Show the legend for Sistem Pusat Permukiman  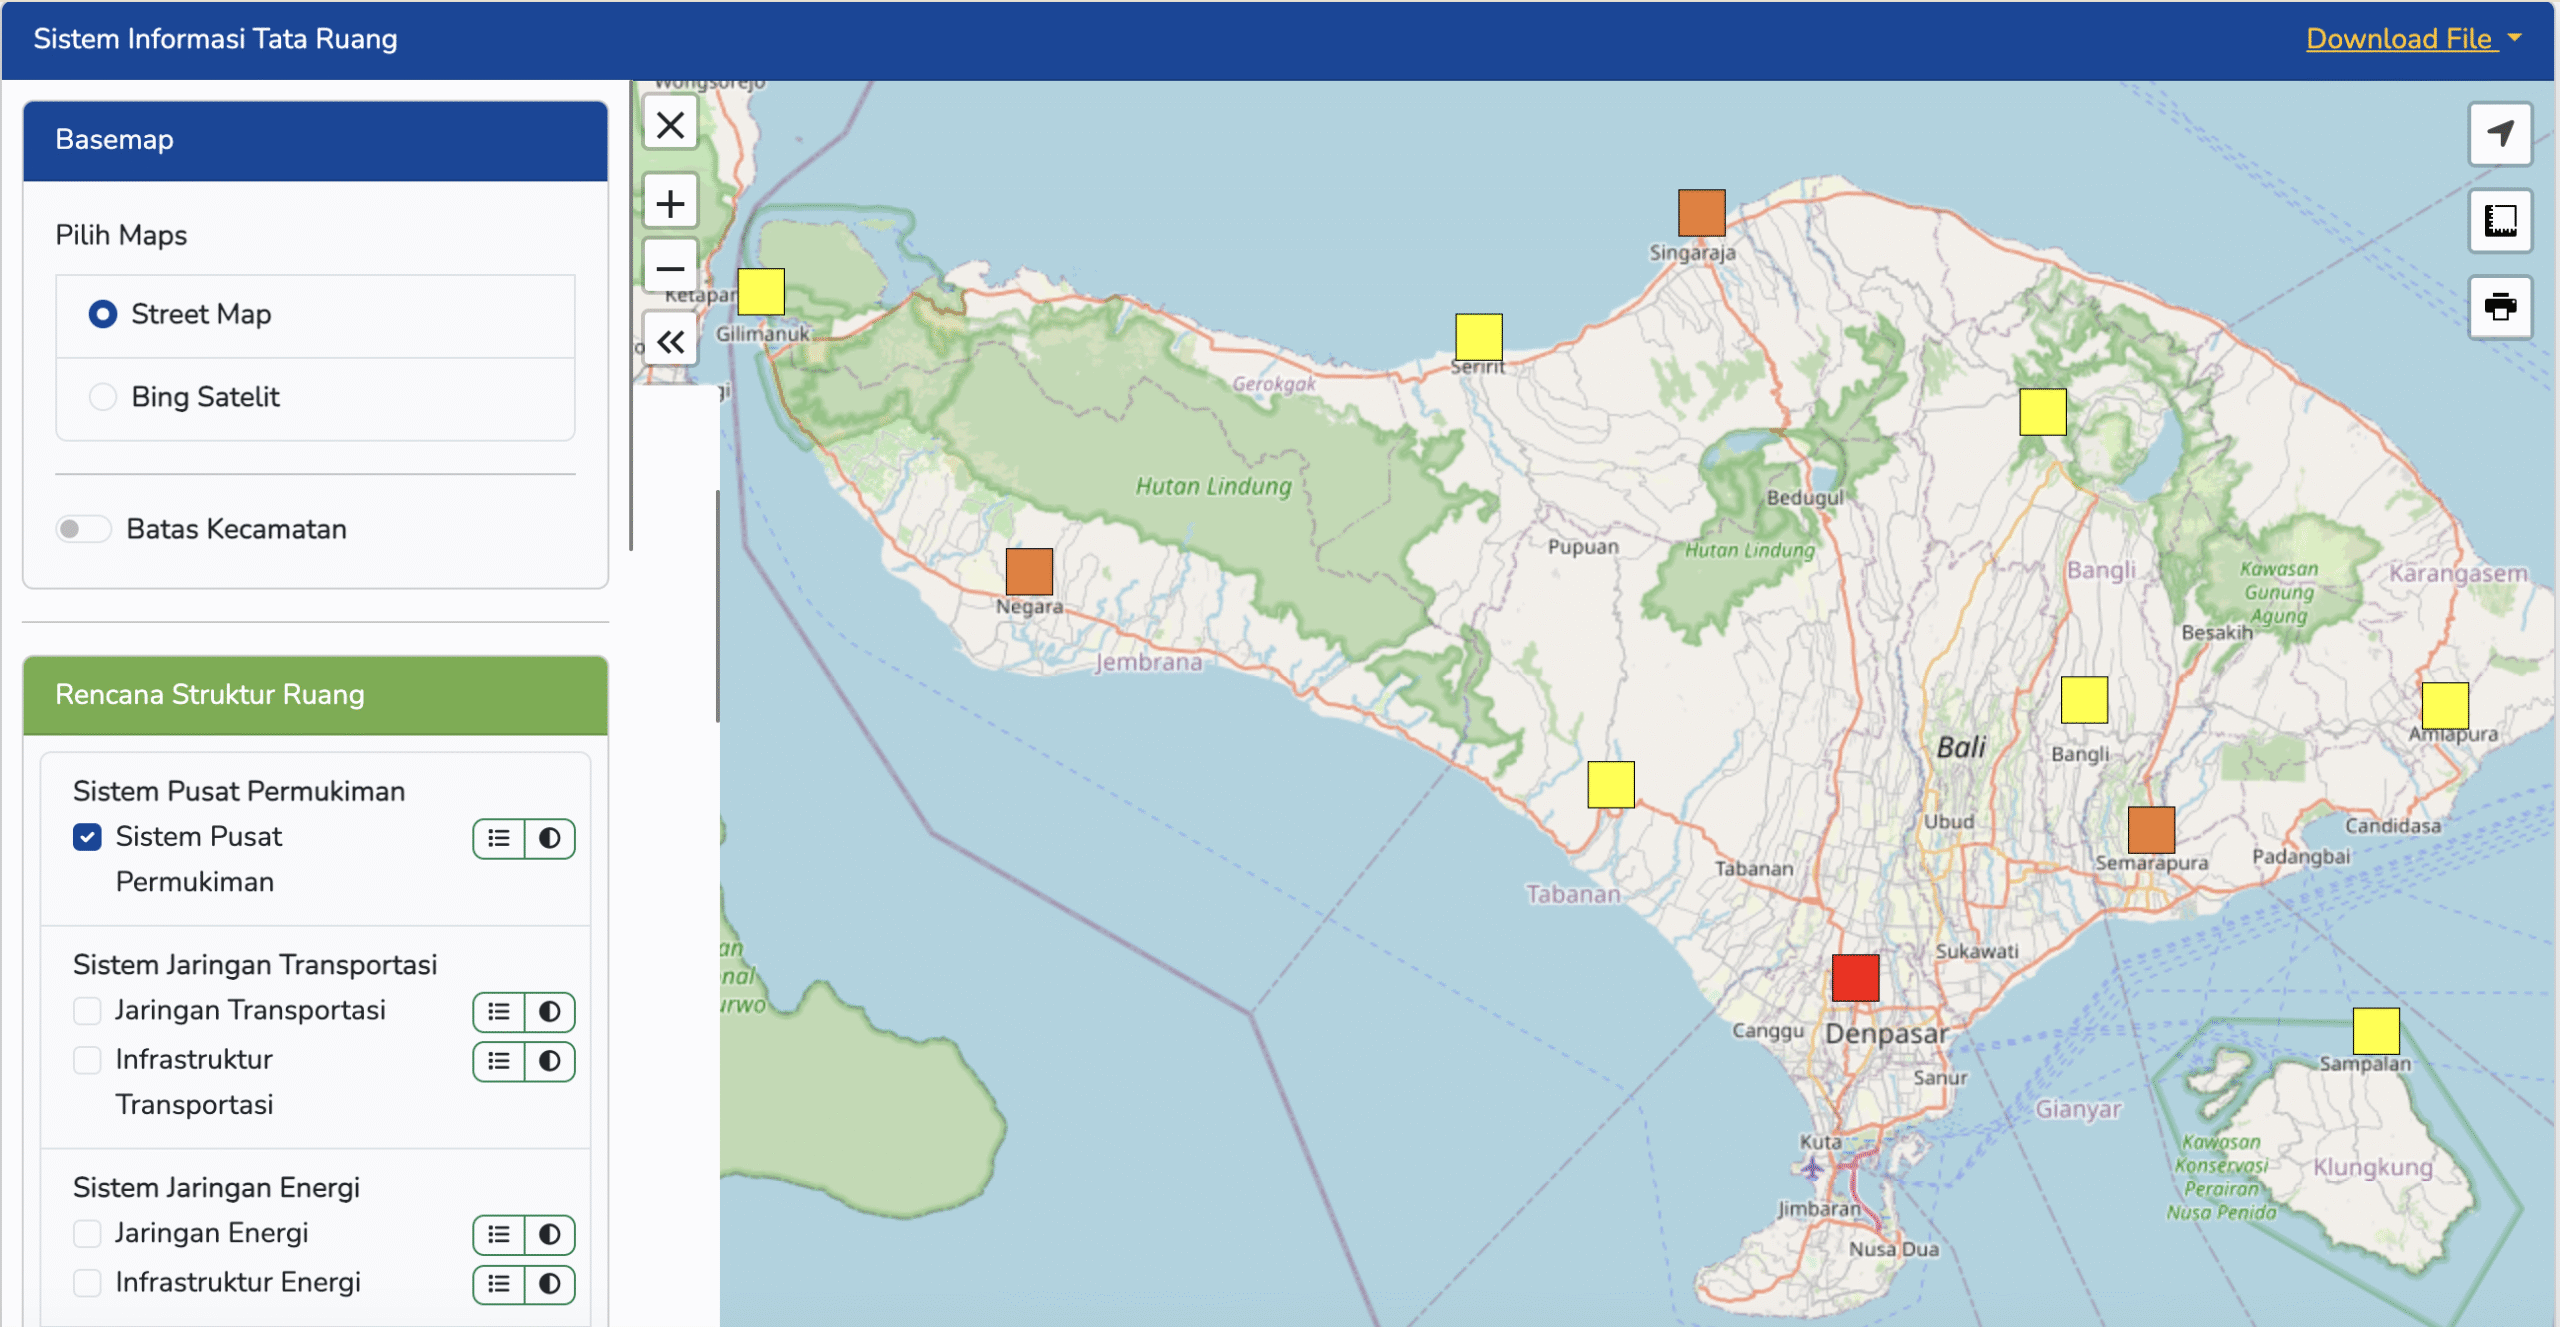point(497,838)
